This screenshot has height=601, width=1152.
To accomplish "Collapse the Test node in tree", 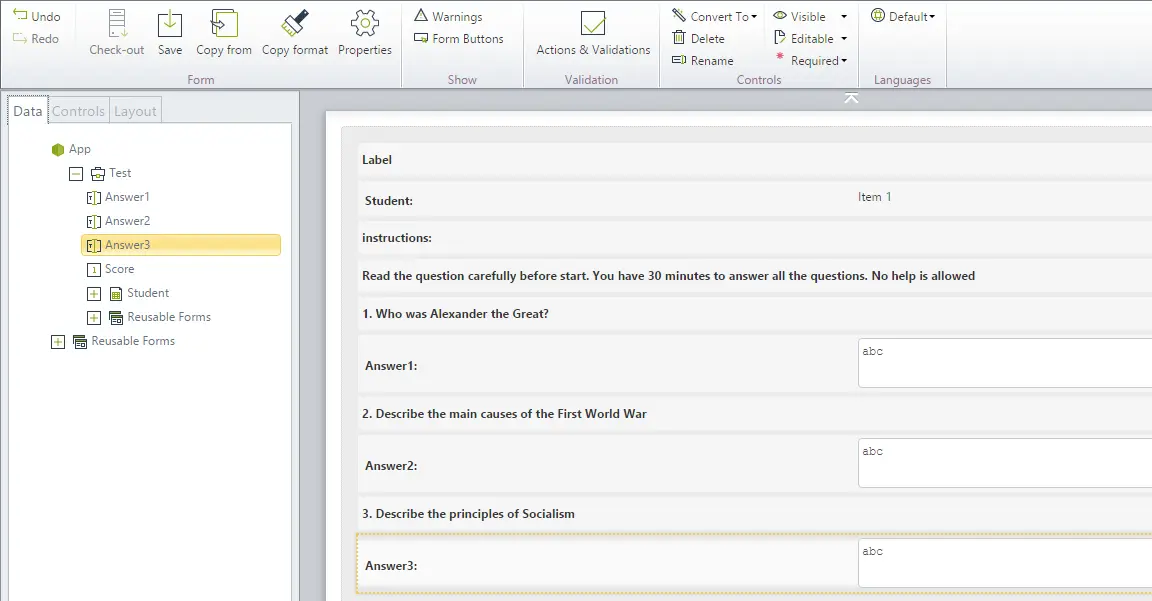I will click(76, 174).
